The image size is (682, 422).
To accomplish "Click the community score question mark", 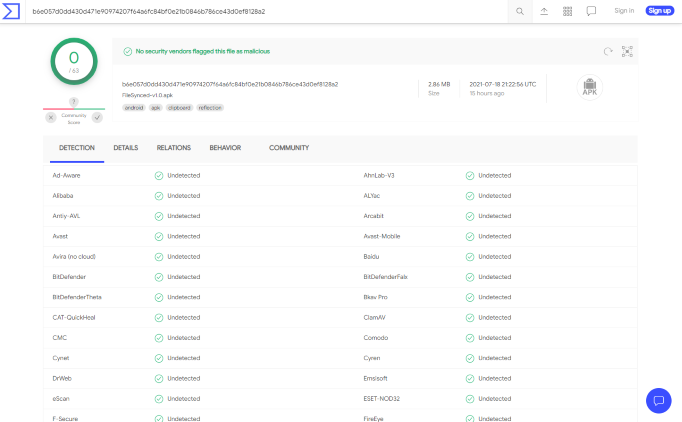I will (x=74, y=102).
